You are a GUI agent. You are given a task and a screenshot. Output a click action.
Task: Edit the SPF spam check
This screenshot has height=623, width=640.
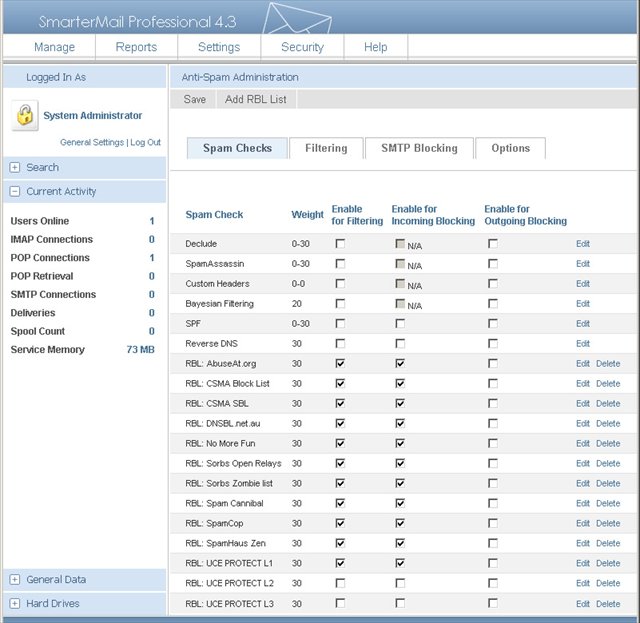[x=583, y=324]
